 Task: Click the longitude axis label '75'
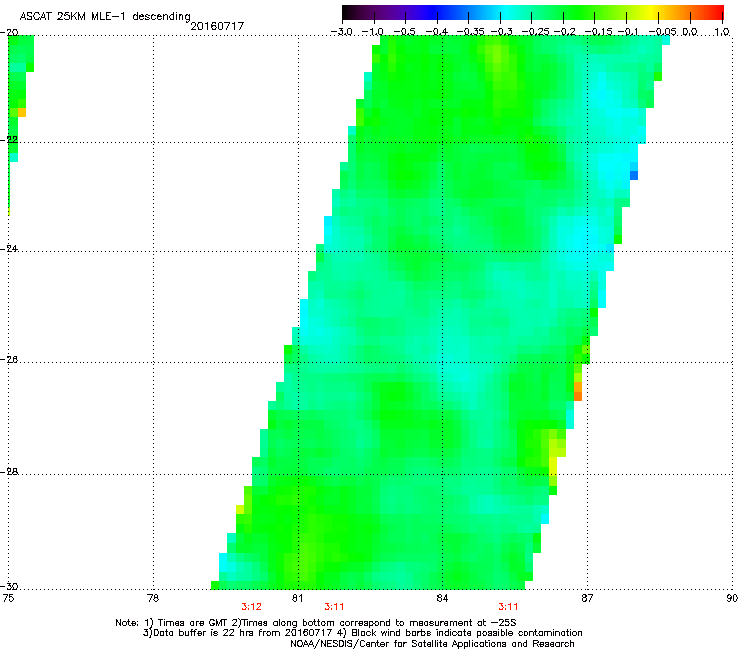tap(8, 598)
